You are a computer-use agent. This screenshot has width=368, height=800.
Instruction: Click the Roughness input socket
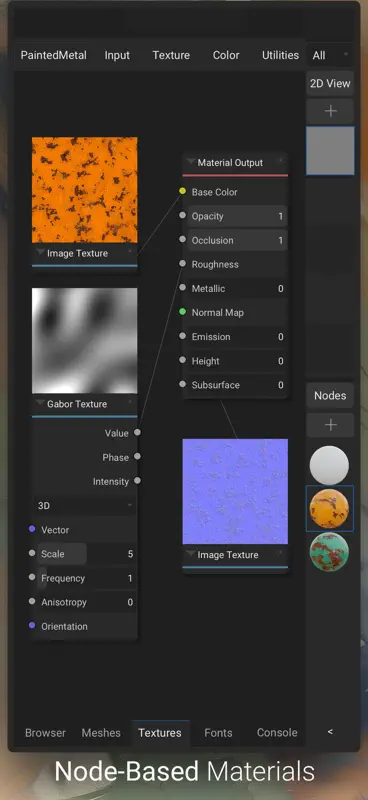click(x=183, y=264)
